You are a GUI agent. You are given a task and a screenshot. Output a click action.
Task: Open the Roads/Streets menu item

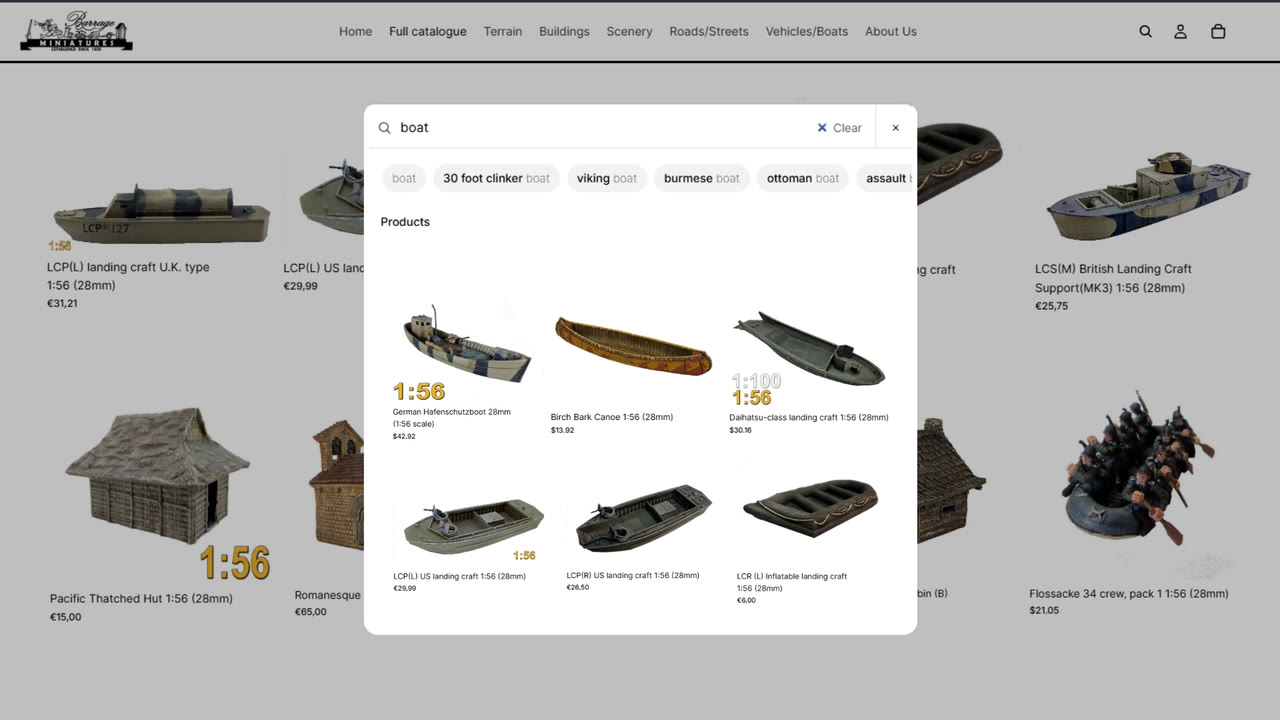709,31
